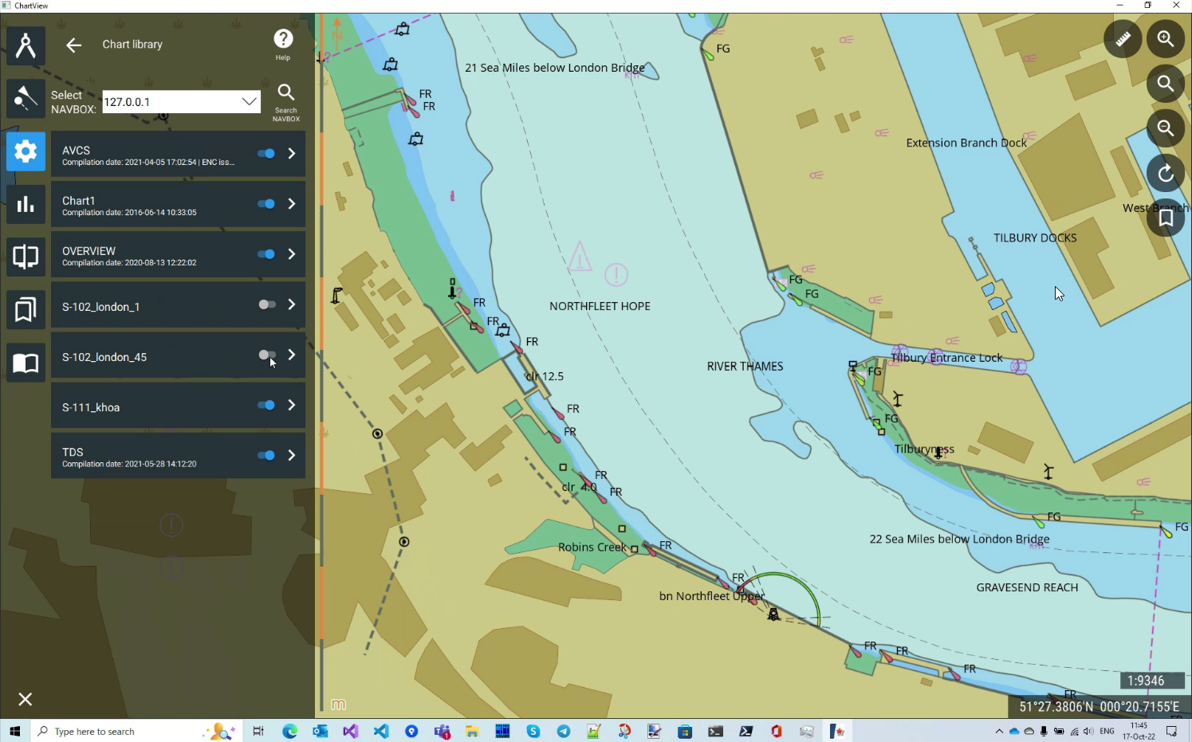This screenshot has width=1192, height=742.
Task: Select the dividers/route planning tool
Action: coord(25,46)
